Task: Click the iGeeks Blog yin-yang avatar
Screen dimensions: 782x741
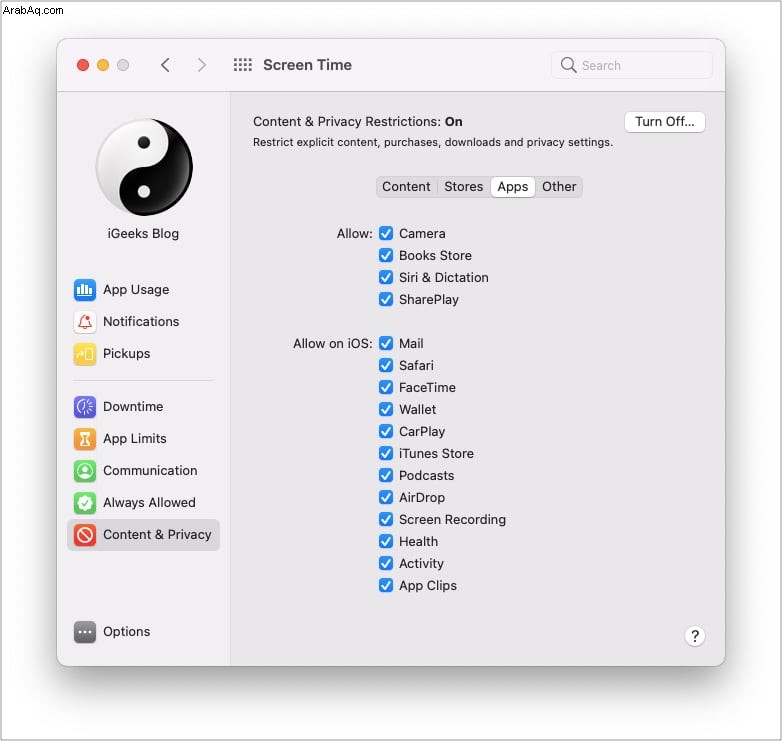Action: [144, 167]
